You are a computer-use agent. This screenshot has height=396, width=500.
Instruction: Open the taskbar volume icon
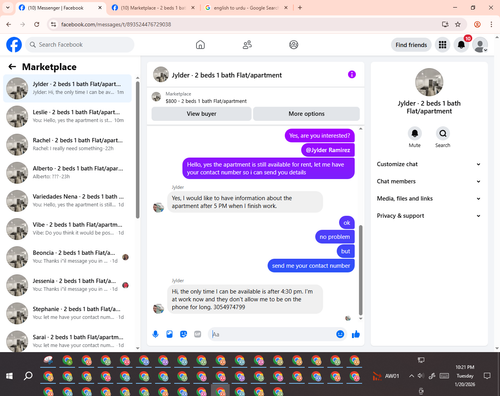tap(421, 376)
